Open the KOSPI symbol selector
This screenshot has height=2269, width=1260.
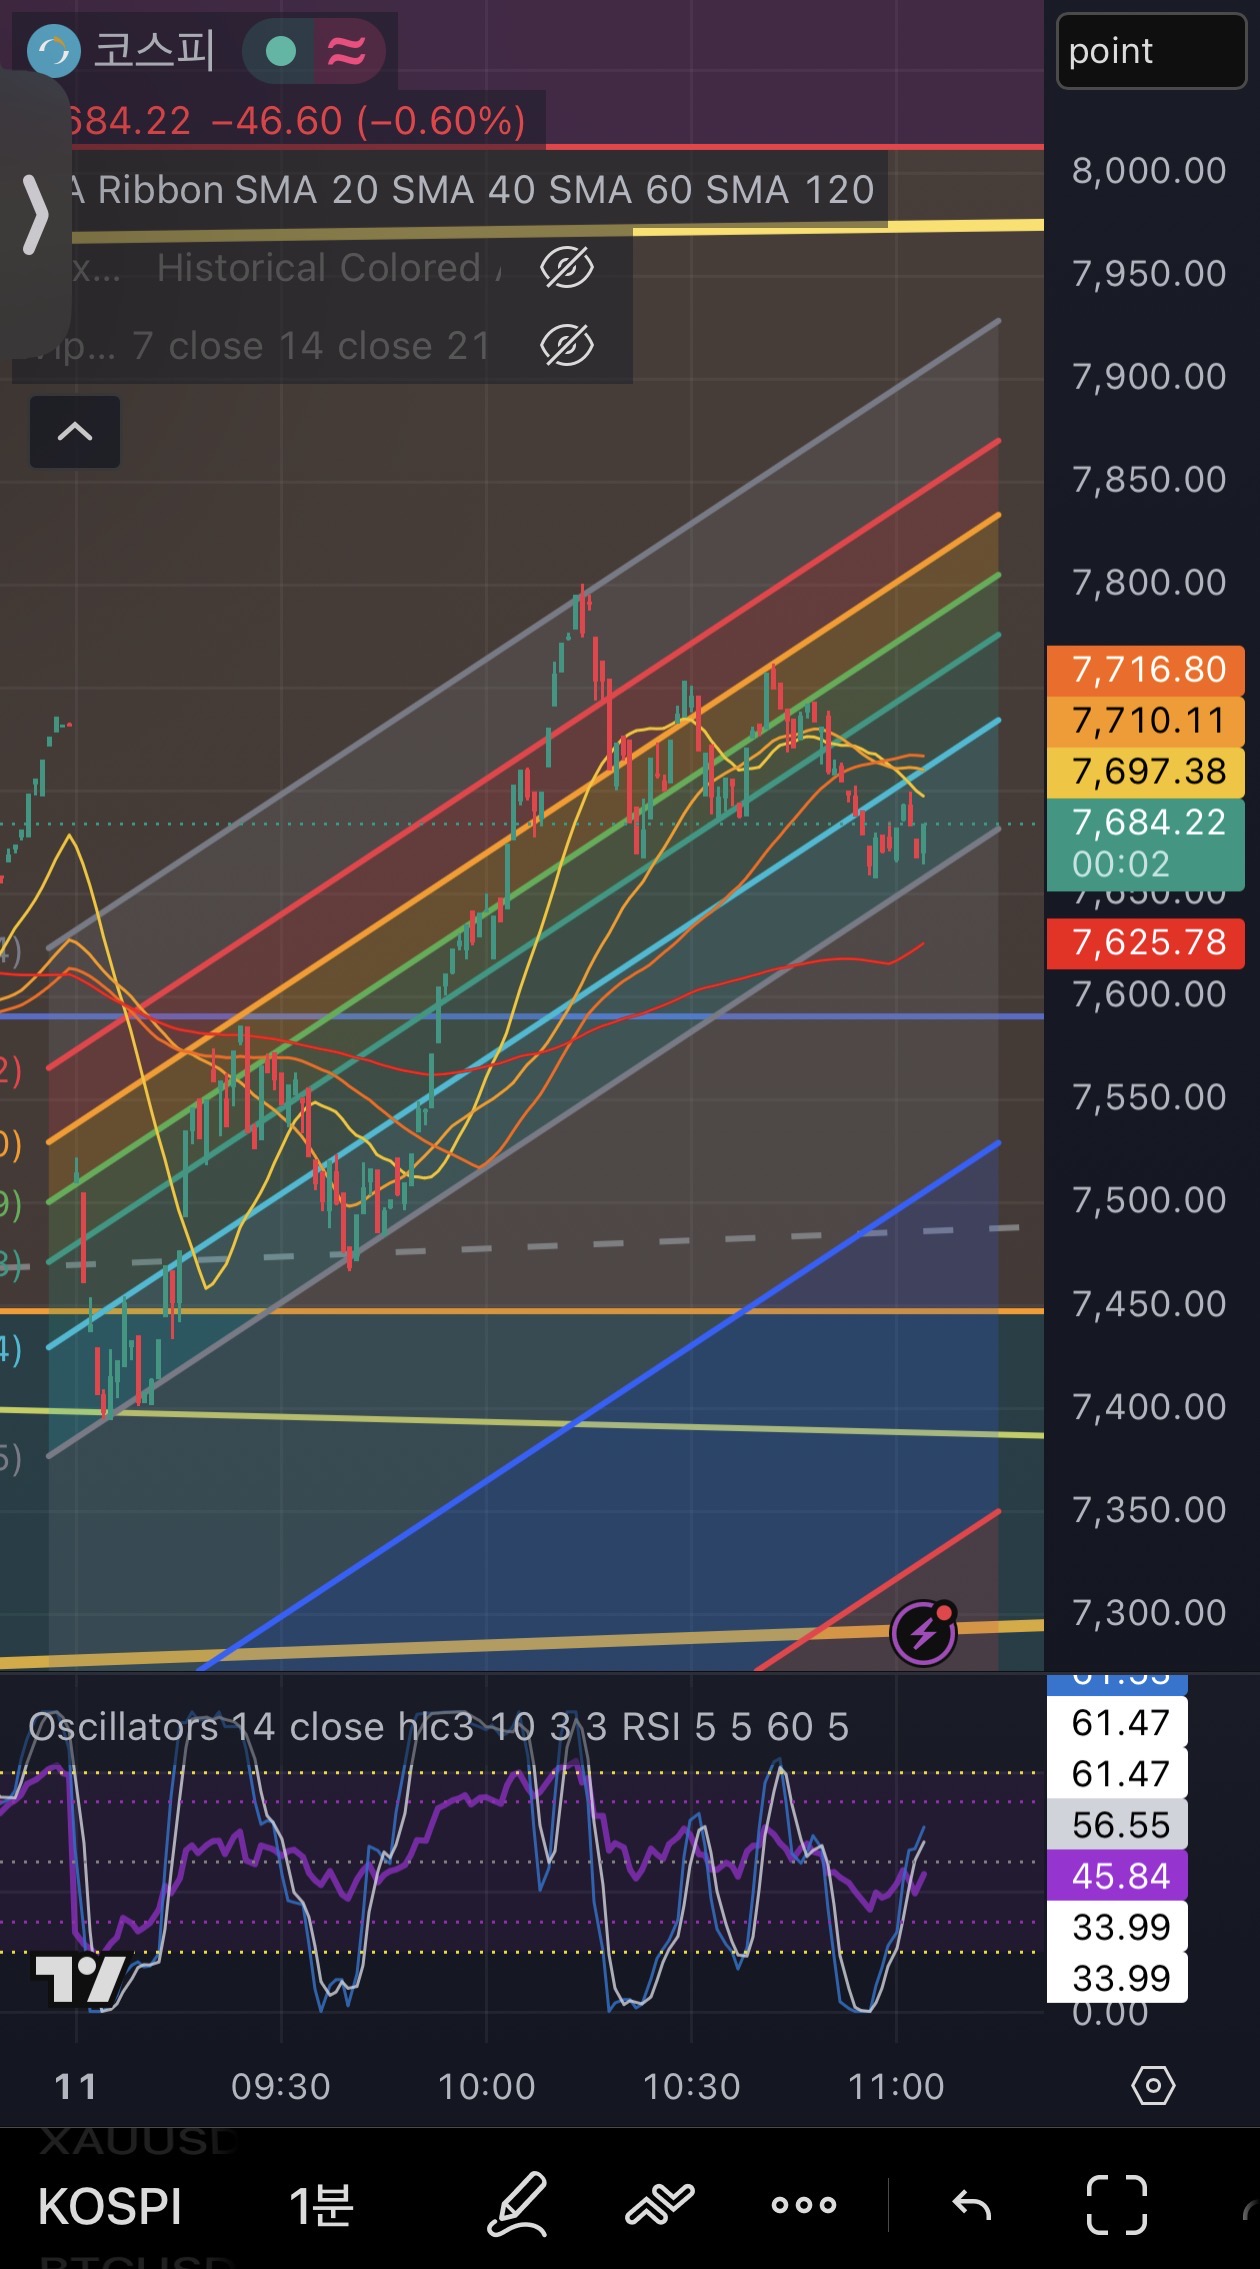110,2206
